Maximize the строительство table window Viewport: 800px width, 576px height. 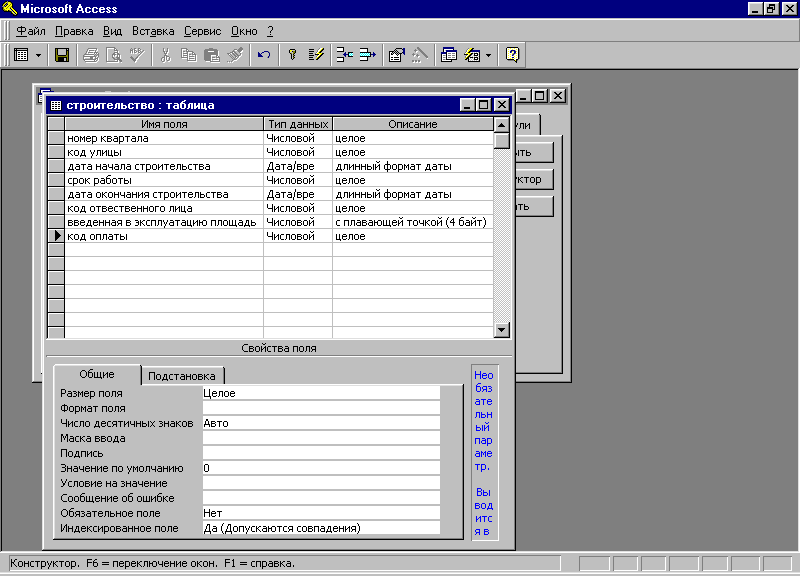484,105
